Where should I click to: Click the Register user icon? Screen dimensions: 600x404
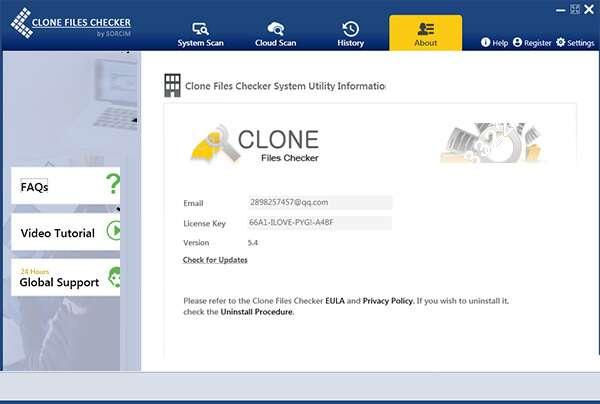(517, 42)
